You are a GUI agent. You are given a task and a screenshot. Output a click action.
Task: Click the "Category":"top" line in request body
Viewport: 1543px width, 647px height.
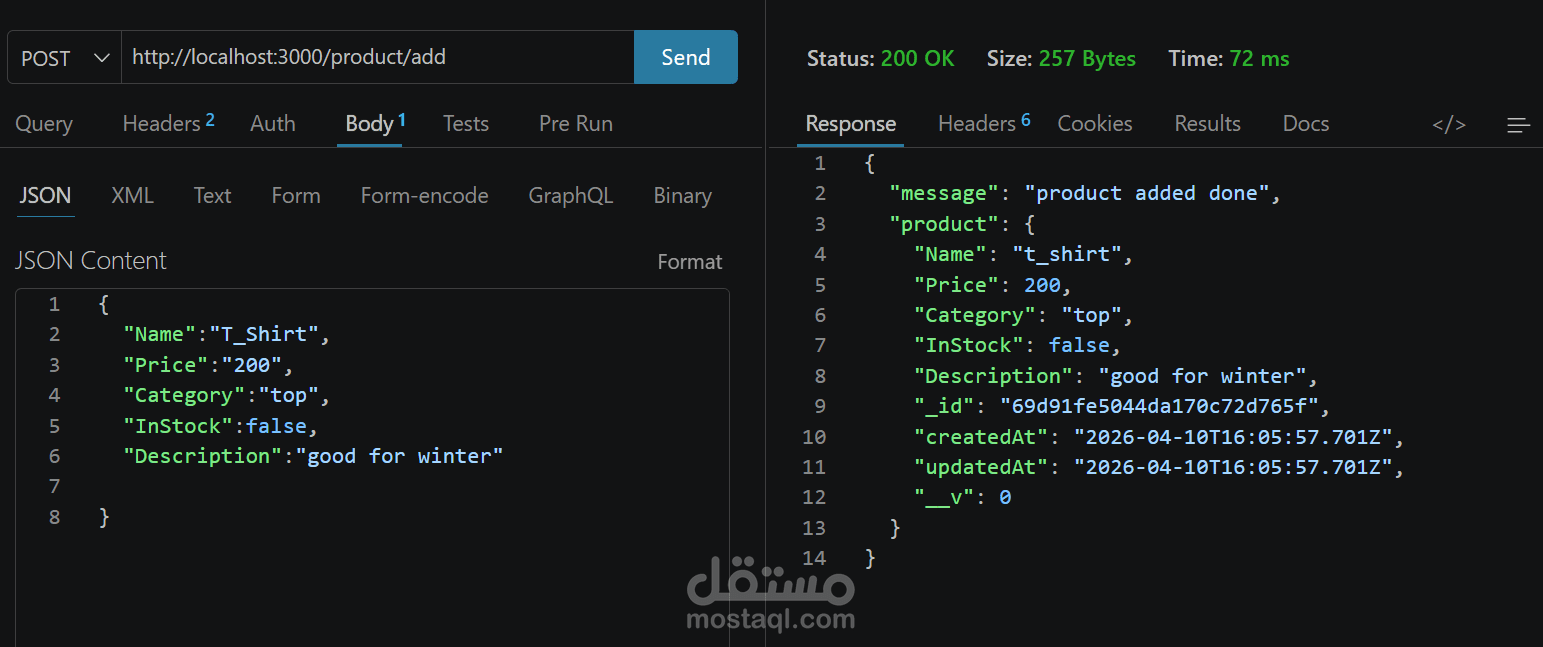(226, 395)
